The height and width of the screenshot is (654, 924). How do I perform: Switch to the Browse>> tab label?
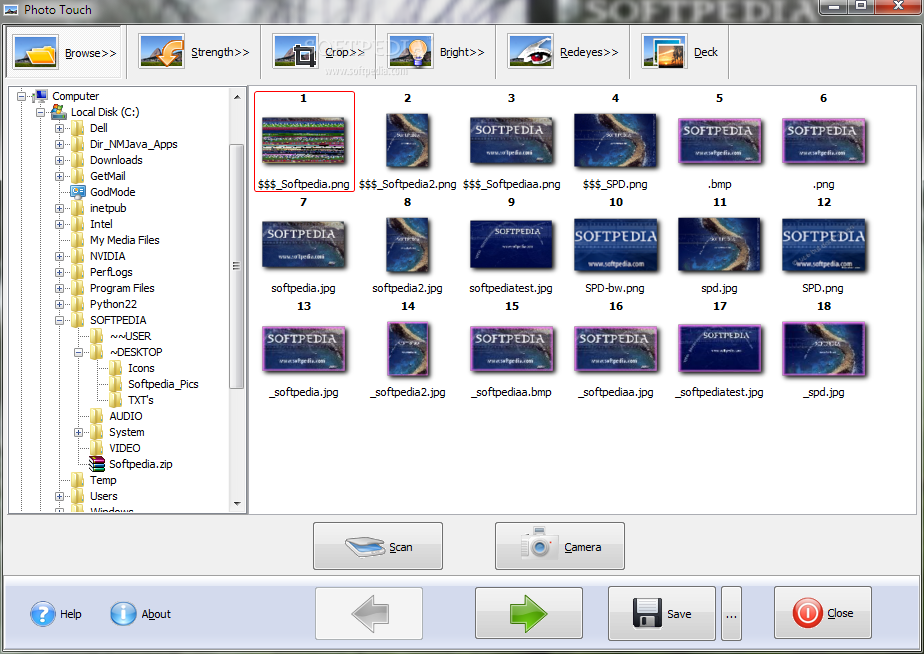(x=91, y=53)
